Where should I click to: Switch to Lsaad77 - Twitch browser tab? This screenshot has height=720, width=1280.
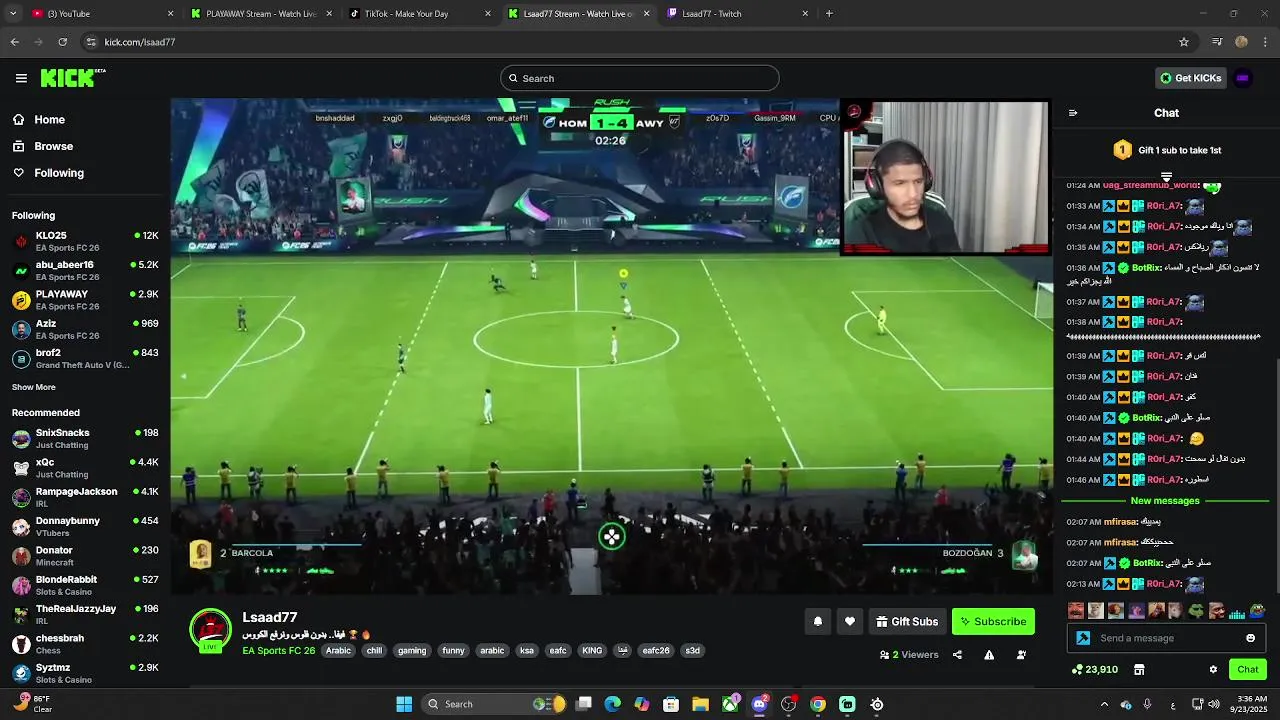click(x=737, y=14)
